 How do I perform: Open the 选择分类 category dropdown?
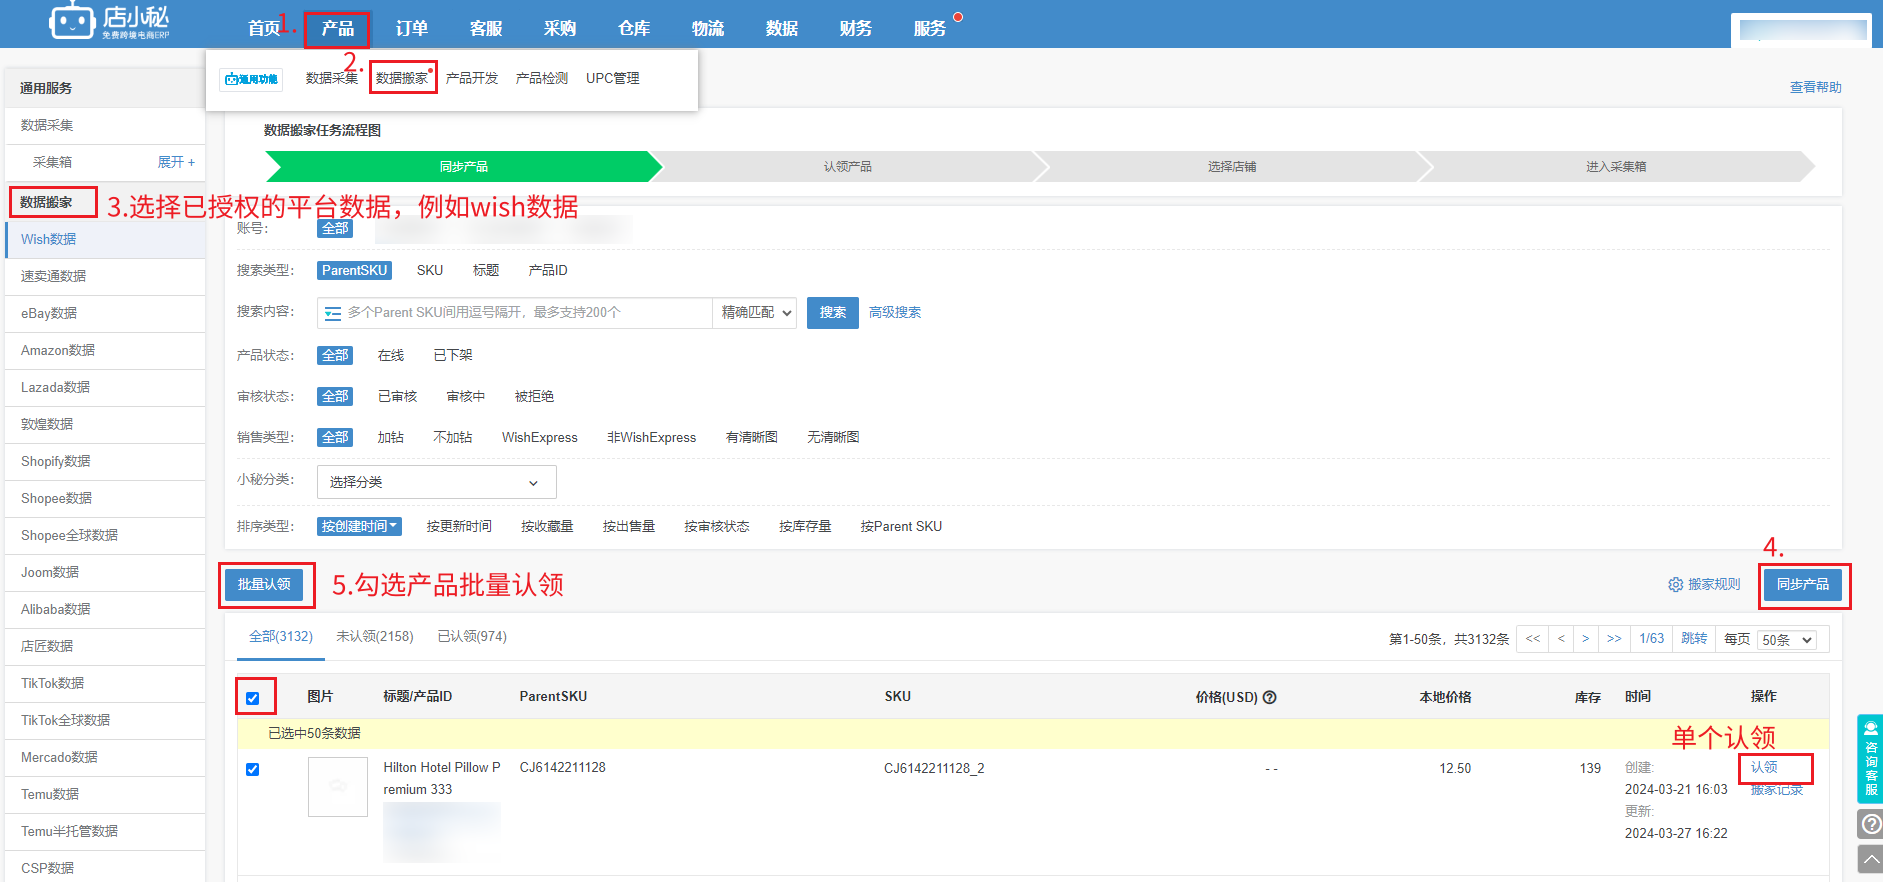(x=436, y=482)
